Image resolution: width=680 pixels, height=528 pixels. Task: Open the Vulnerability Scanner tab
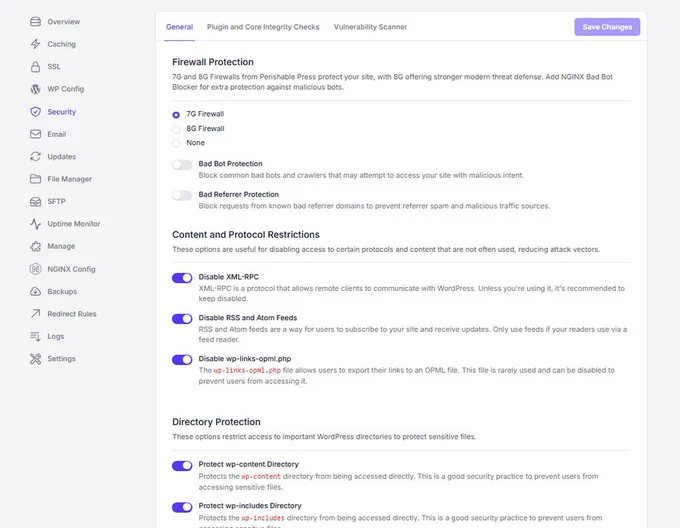[x=370, y=27]
